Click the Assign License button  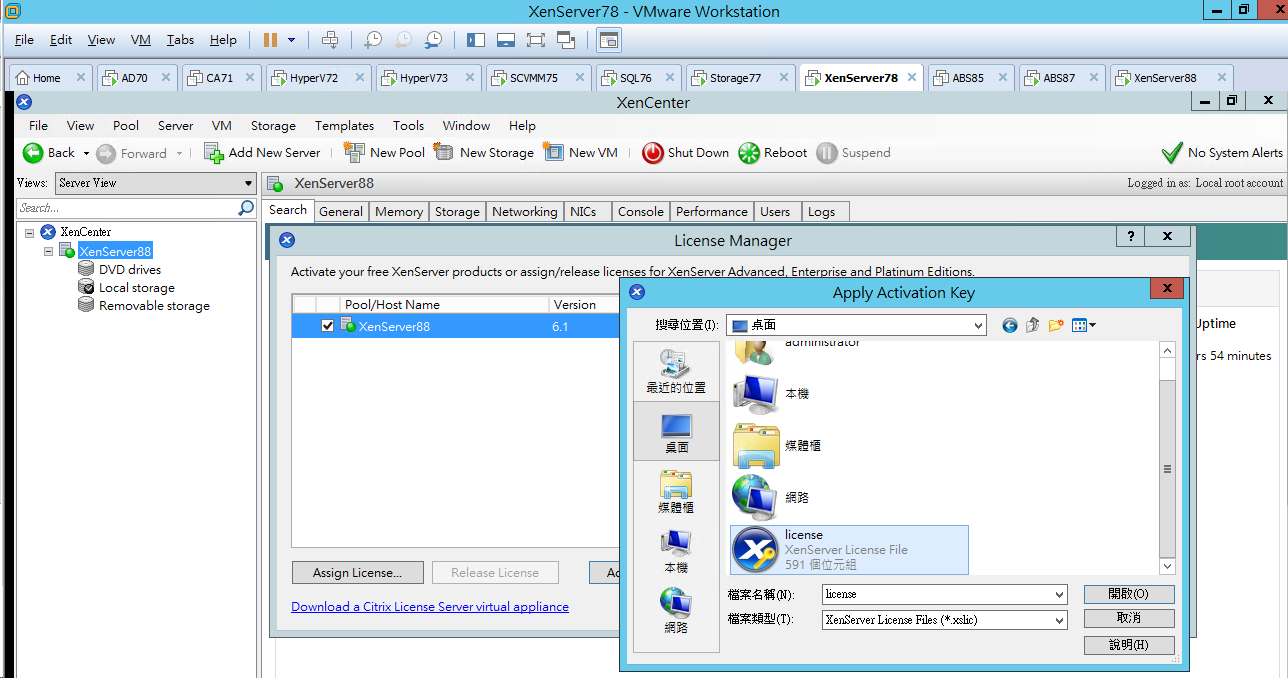pos(357,573)
